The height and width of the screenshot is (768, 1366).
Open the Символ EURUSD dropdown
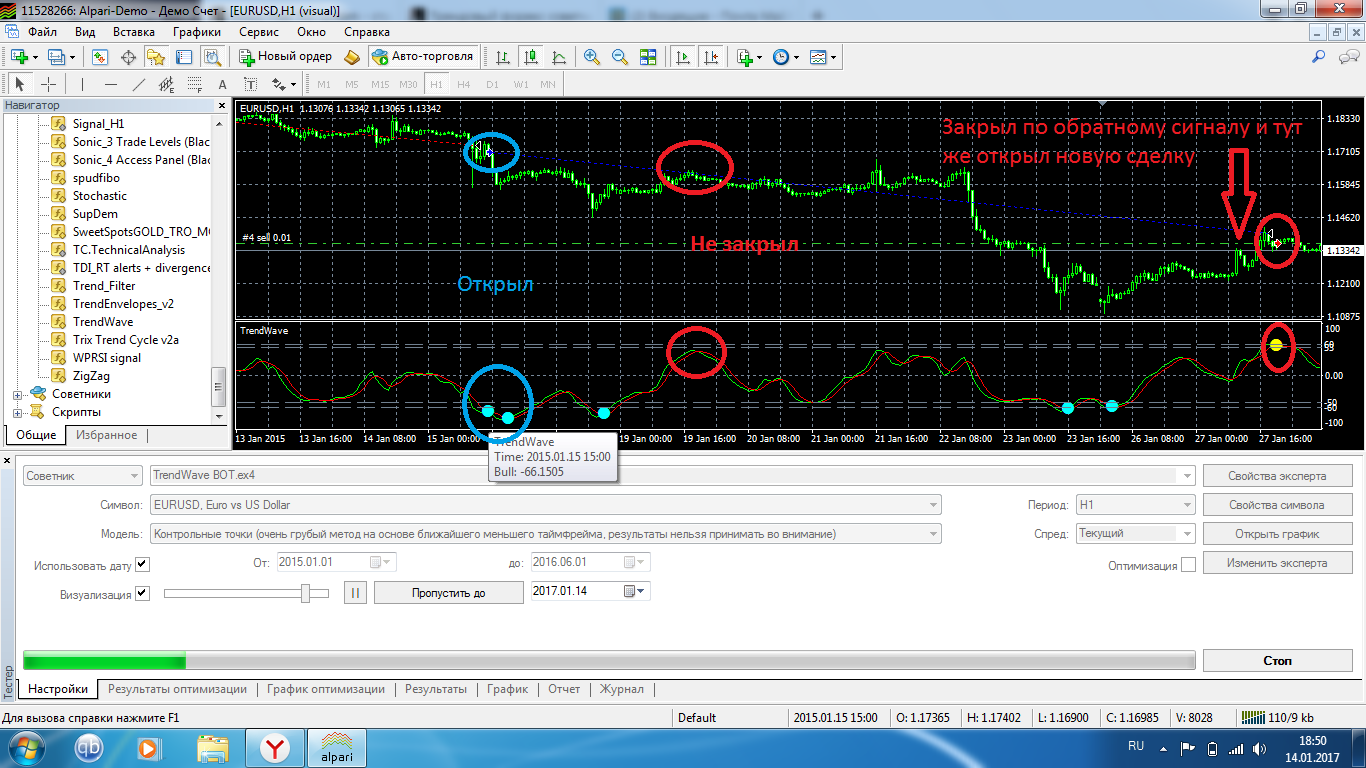pyautogui.click(x=545, y=505)
